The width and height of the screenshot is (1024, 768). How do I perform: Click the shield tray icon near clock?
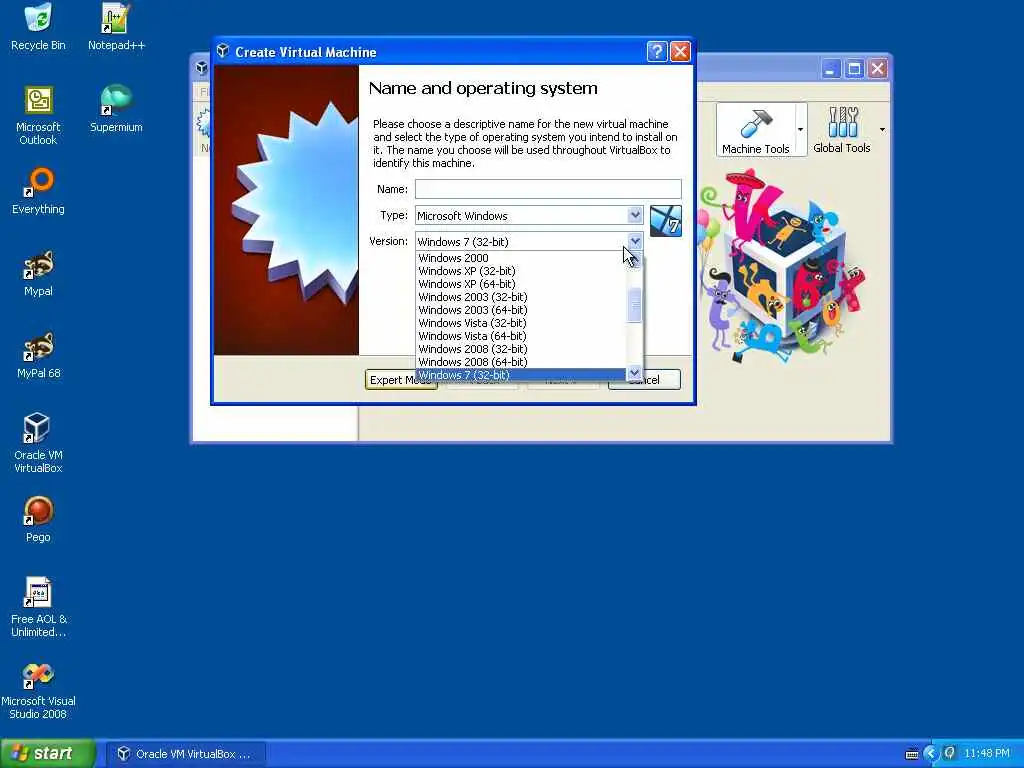pyautogui.click(x=950, y=753)
